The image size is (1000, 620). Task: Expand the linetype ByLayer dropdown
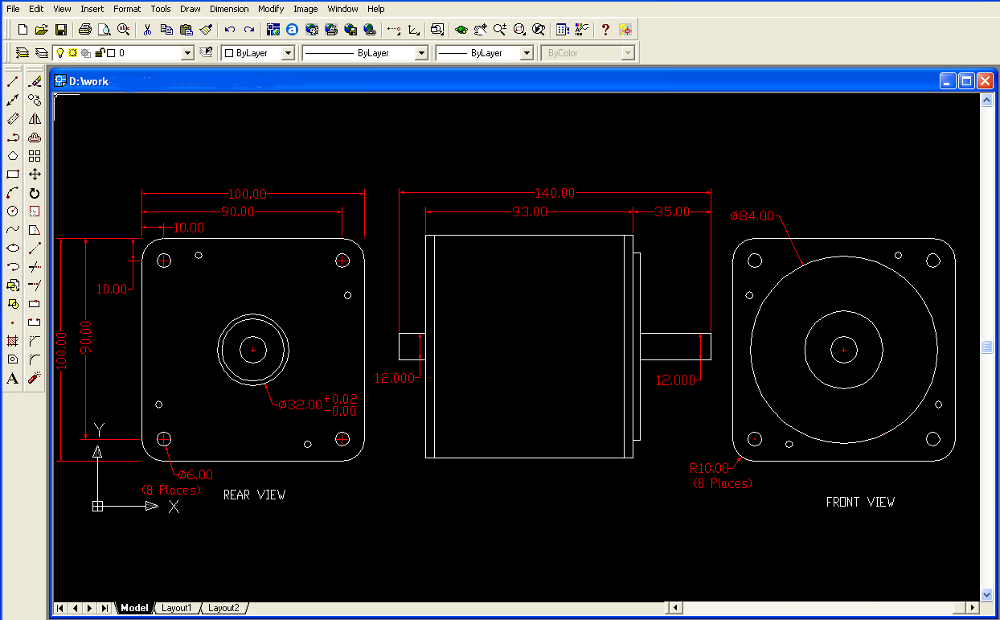(x=422, y=53)
